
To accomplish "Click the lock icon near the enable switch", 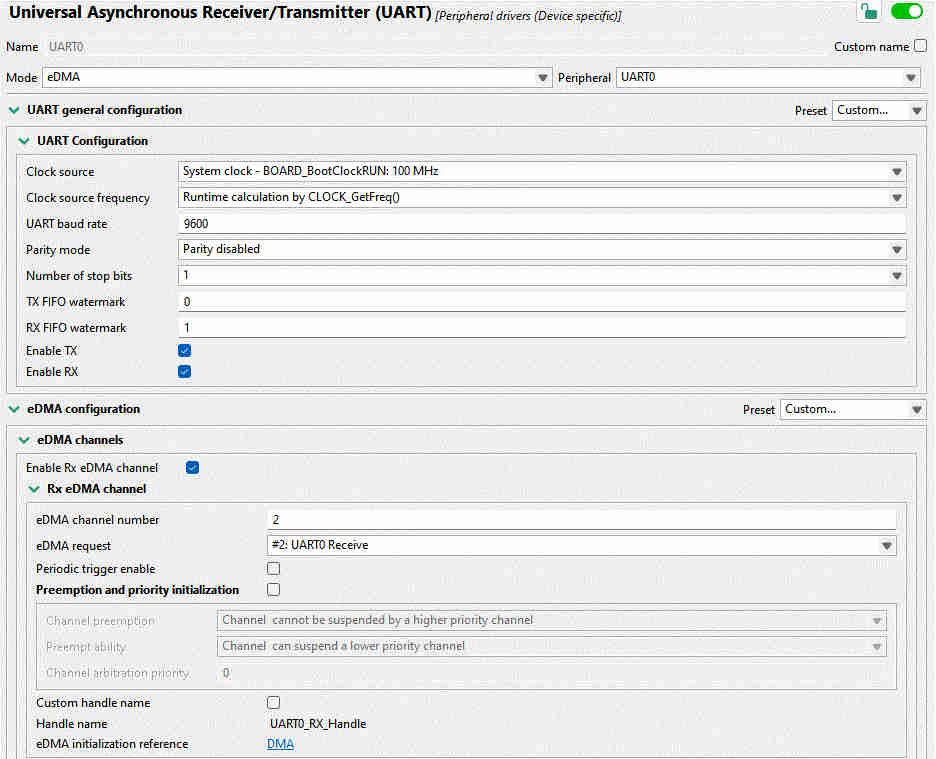I will tap(869, 11).
